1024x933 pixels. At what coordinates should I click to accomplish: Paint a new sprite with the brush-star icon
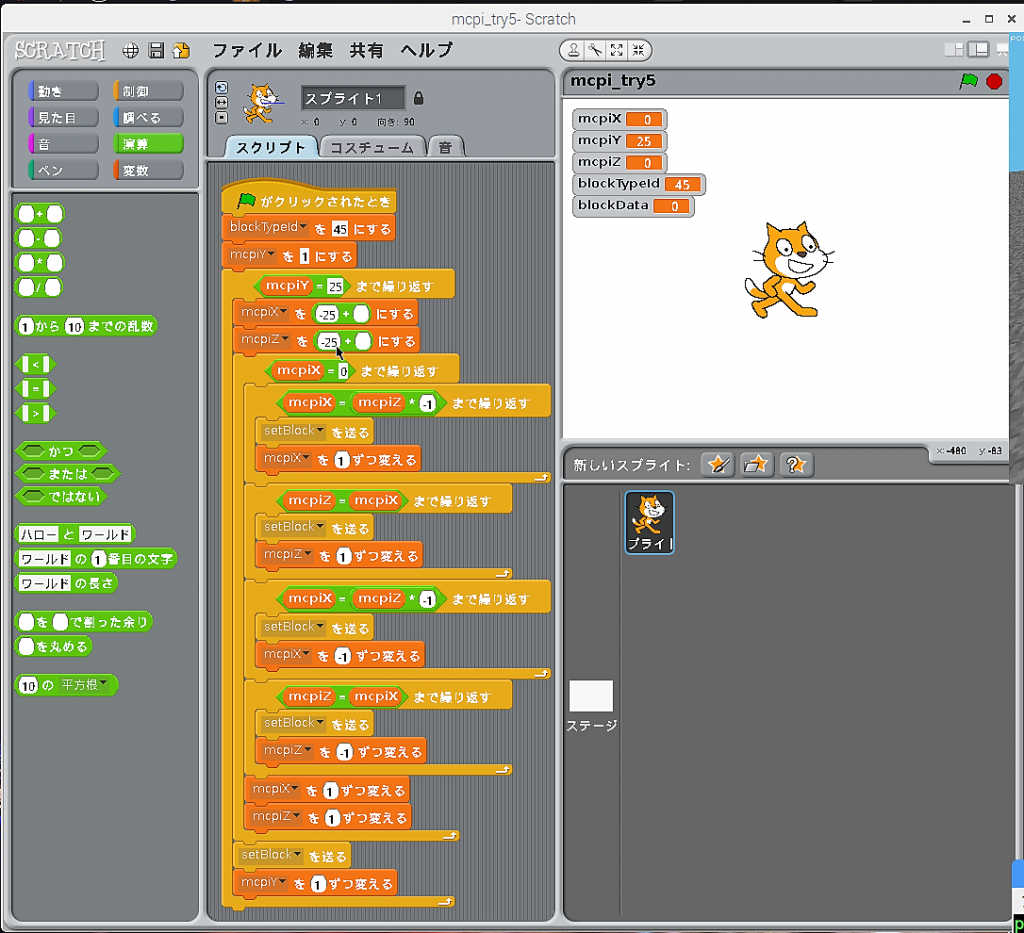point(718,464)
